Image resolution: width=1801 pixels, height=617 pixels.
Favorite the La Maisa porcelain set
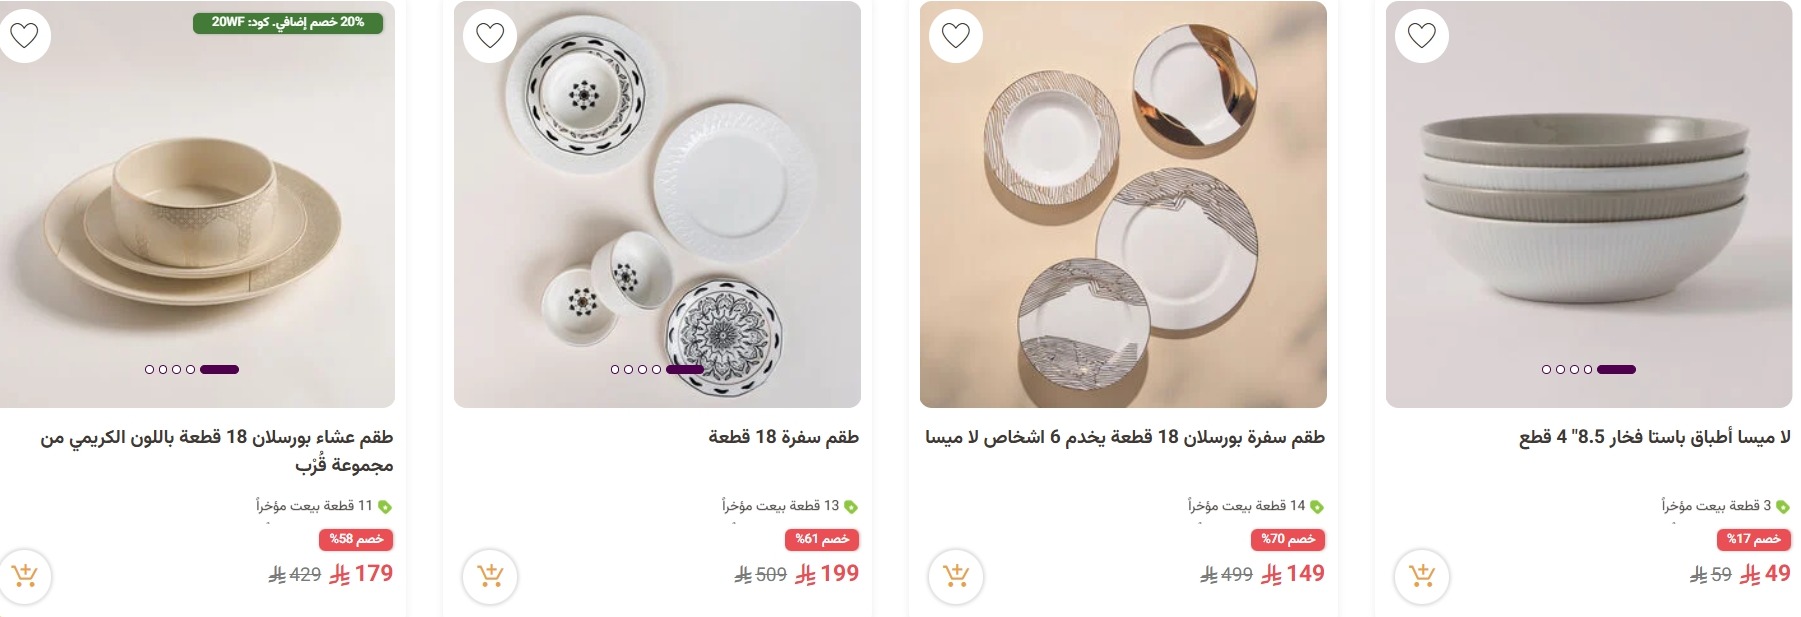coord(956,35)
